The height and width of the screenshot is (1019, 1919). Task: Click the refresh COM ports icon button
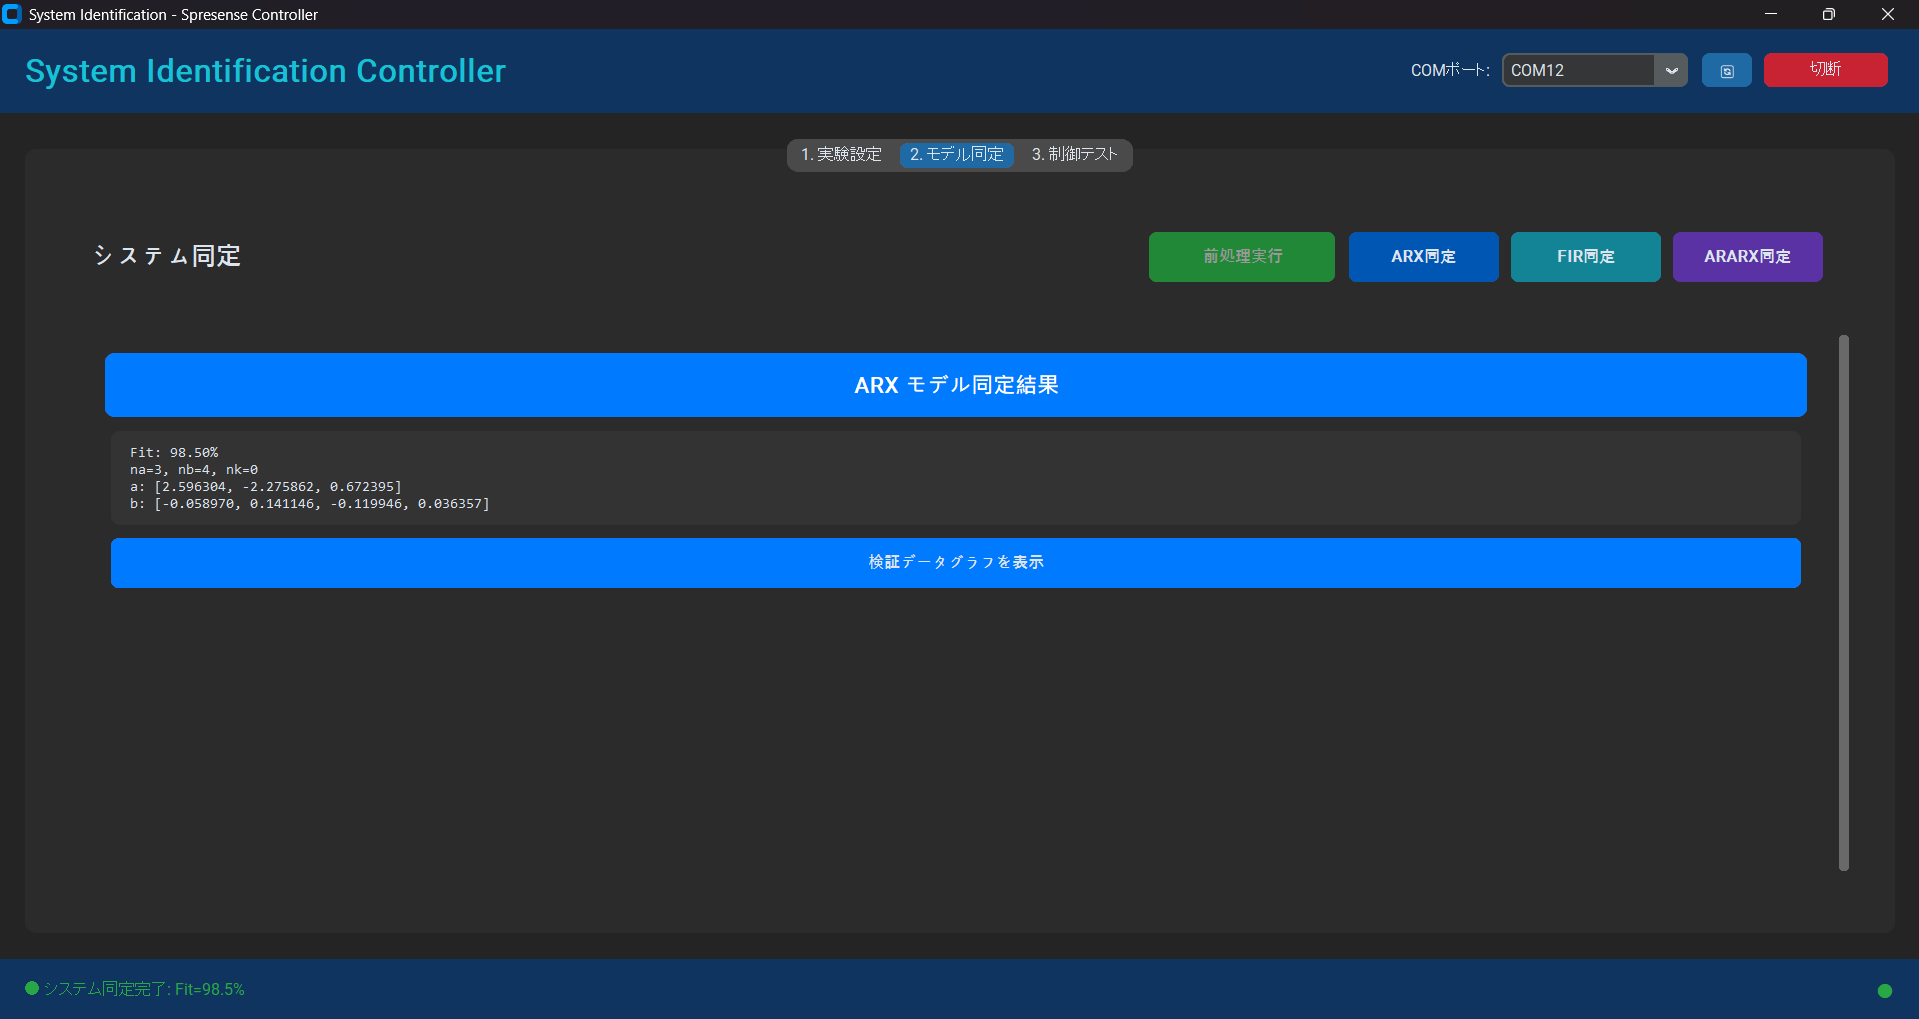(1726, 71)
